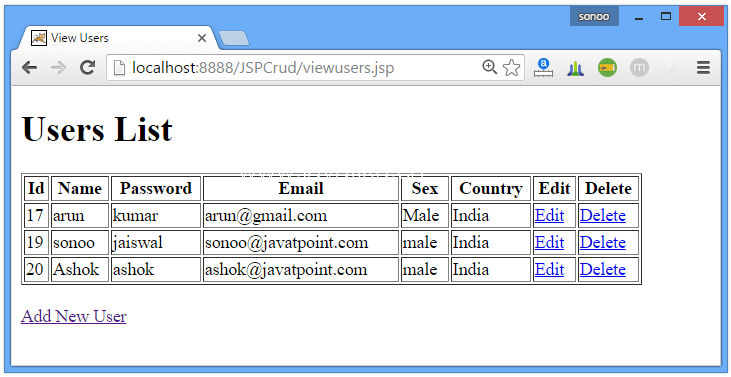Click the Add New User link
731x377 pixels.
coord(74,316)
